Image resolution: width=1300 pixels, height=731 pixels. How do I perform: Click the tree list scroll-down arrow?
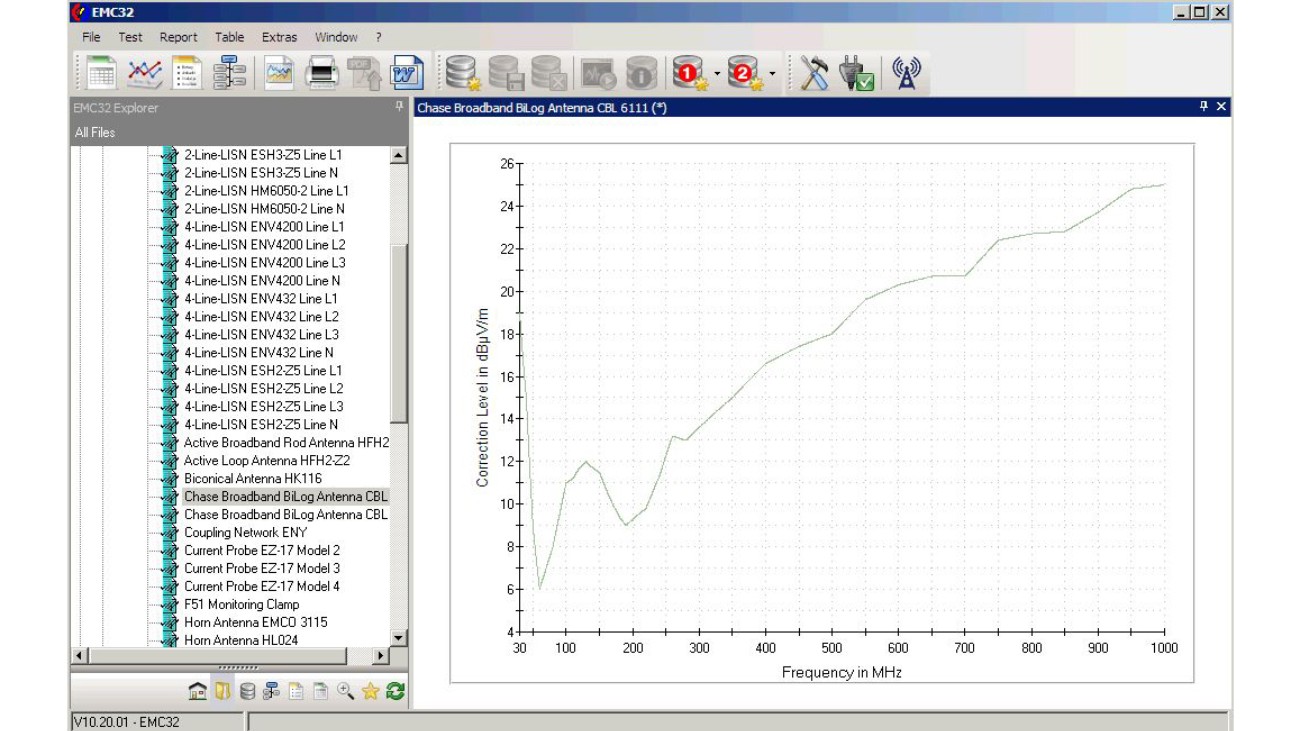pyautogui.click(x=398, y=638)
